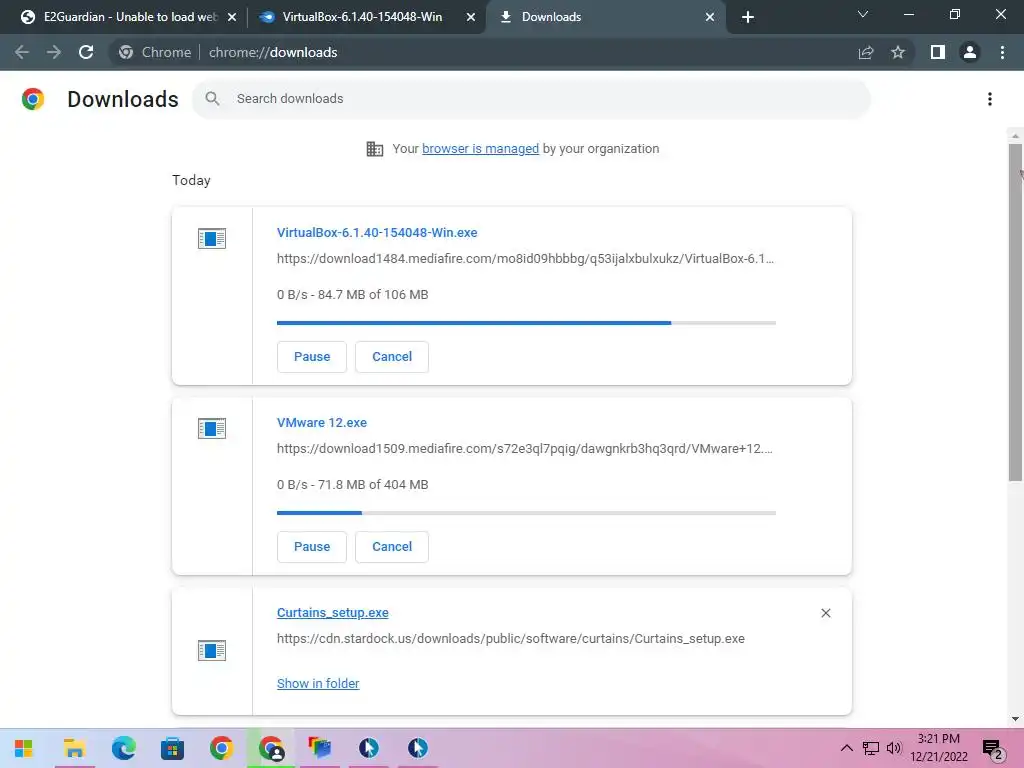Focus the Search downloads field

pyautogui.click(x=531, y=99)
